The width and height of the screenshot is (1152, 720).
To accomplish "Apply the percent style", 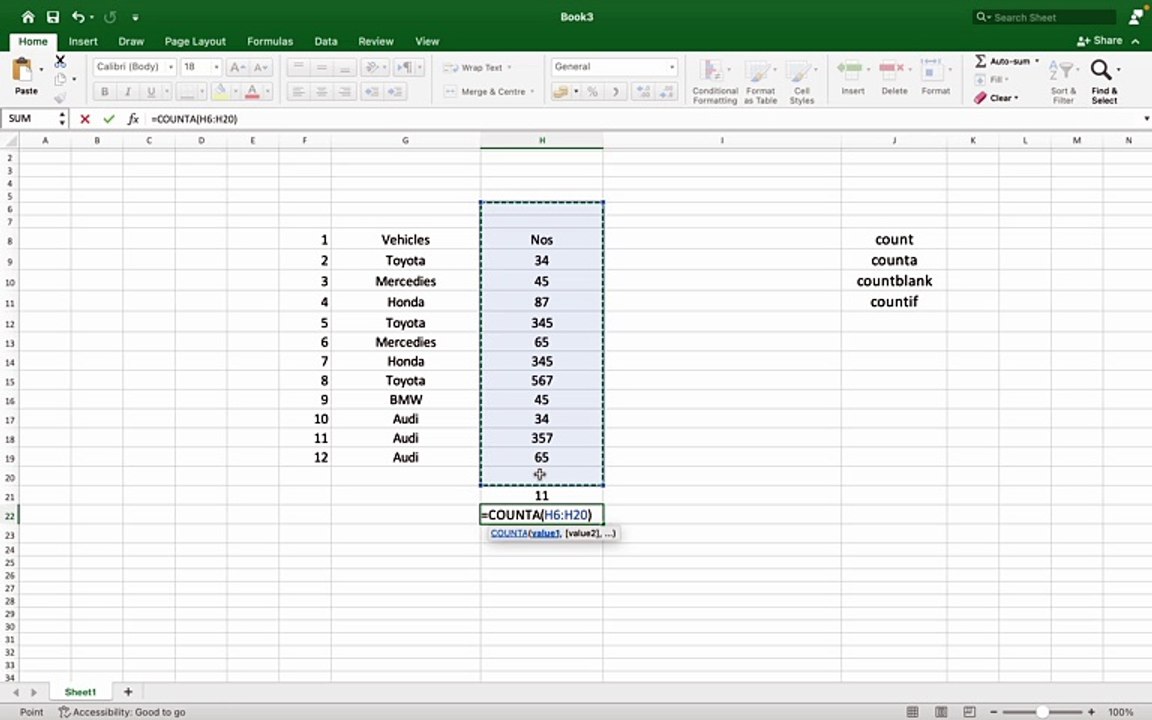I will pyautogui.click(x=592, y=92).
